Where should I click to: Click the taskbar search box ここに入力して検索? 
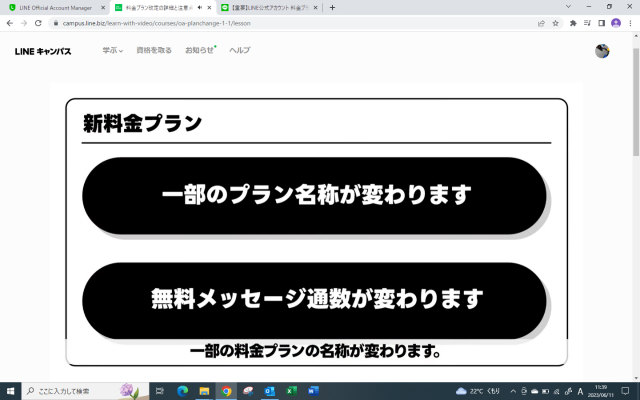pos(85,391)
